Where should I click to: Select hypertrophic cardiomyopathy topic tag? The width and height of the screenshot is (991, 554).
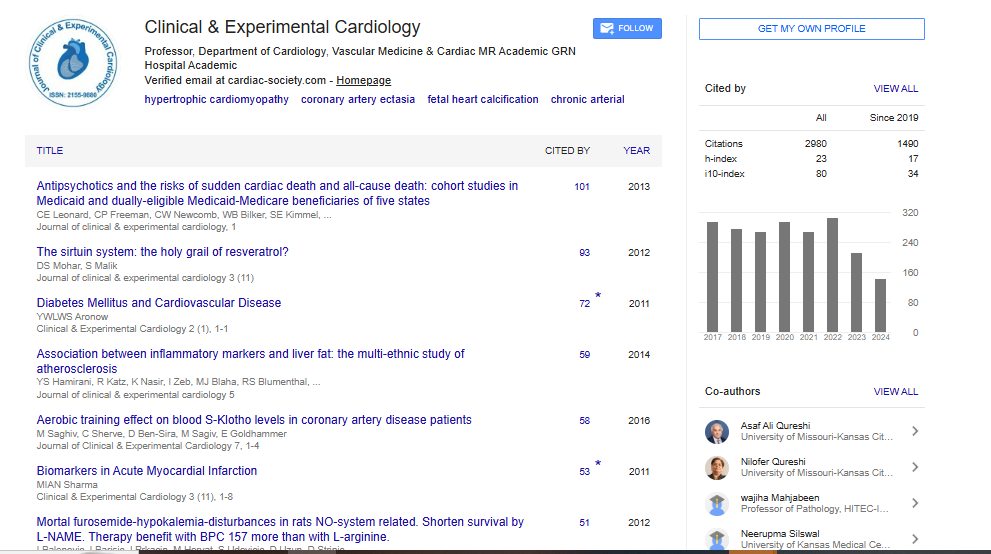216,99
